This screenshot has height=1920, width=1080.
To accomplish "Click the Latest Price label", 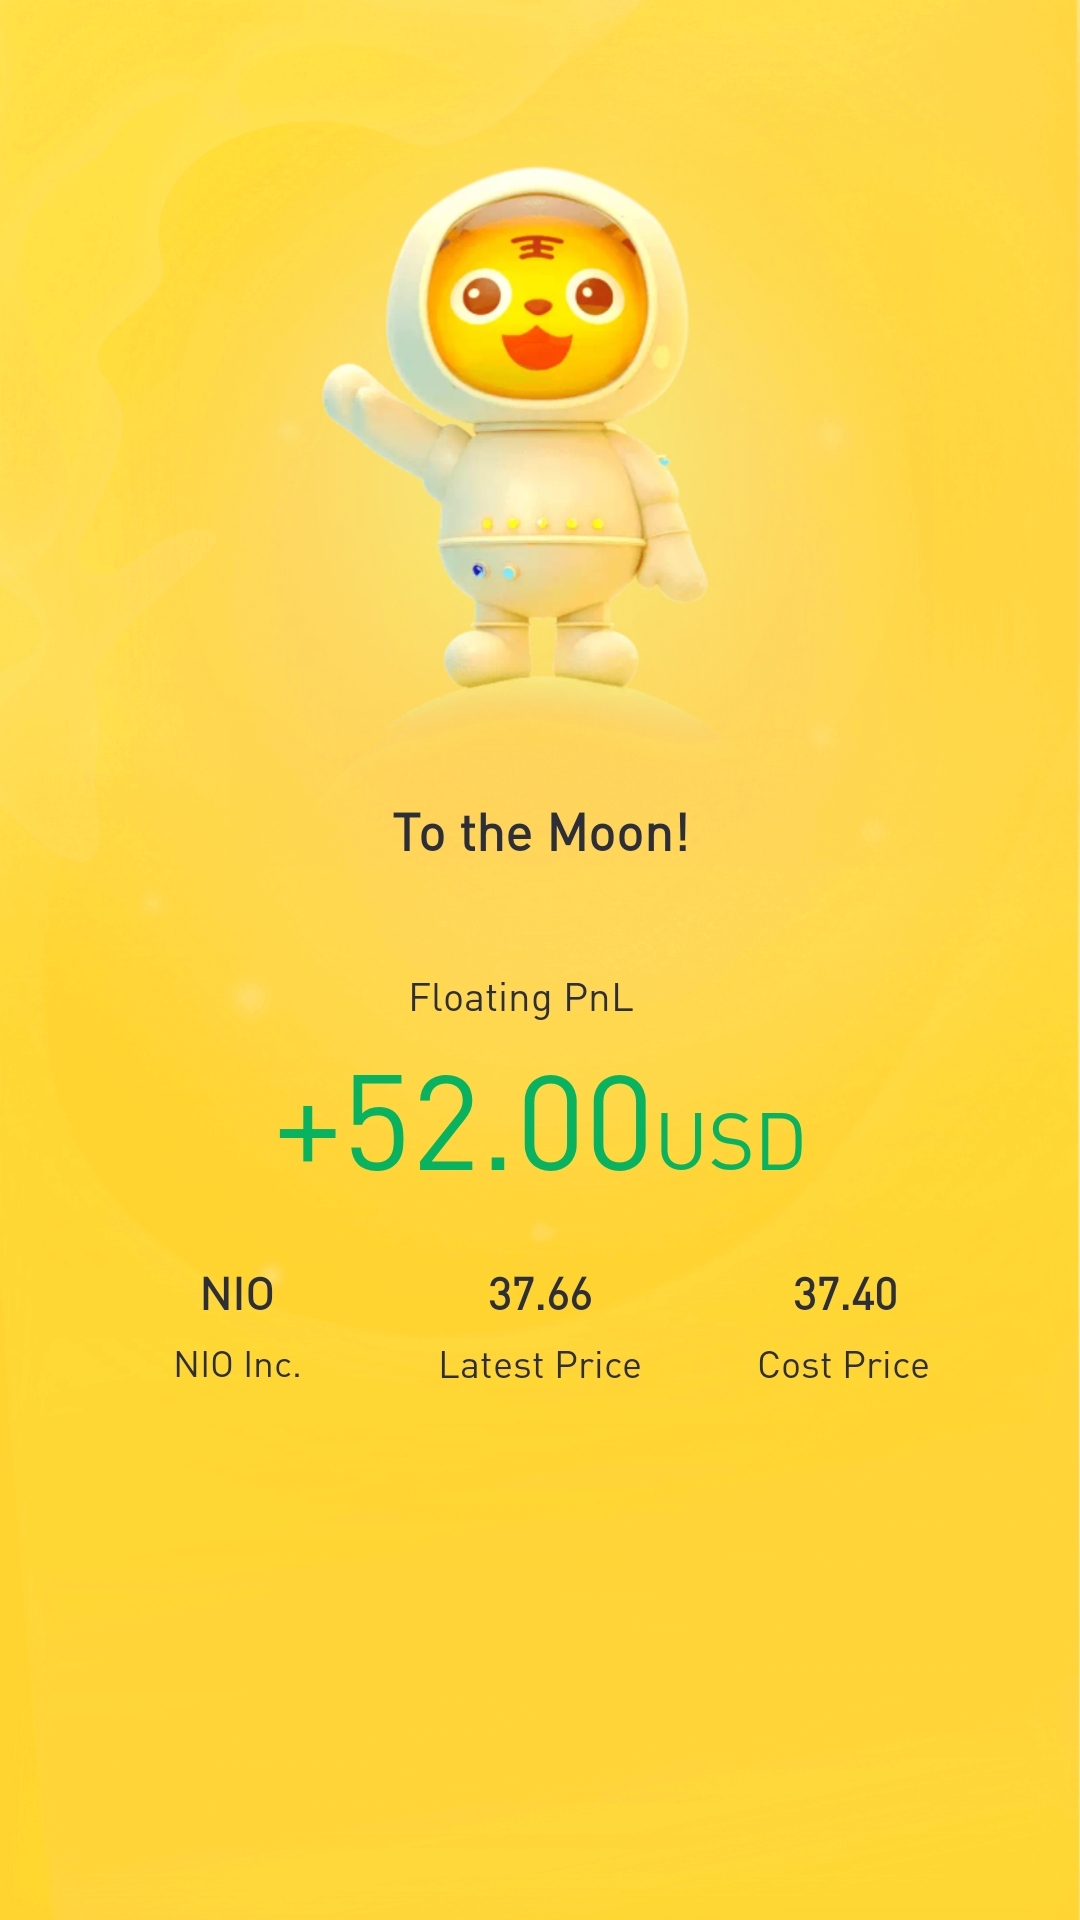I will (540, 1365).
